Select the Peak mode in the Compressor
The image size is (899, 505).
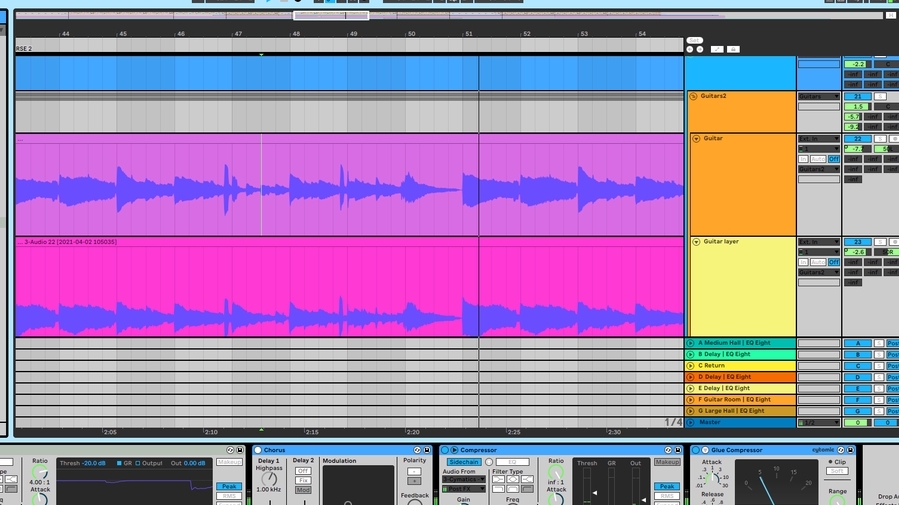click(x=667, y=486)
